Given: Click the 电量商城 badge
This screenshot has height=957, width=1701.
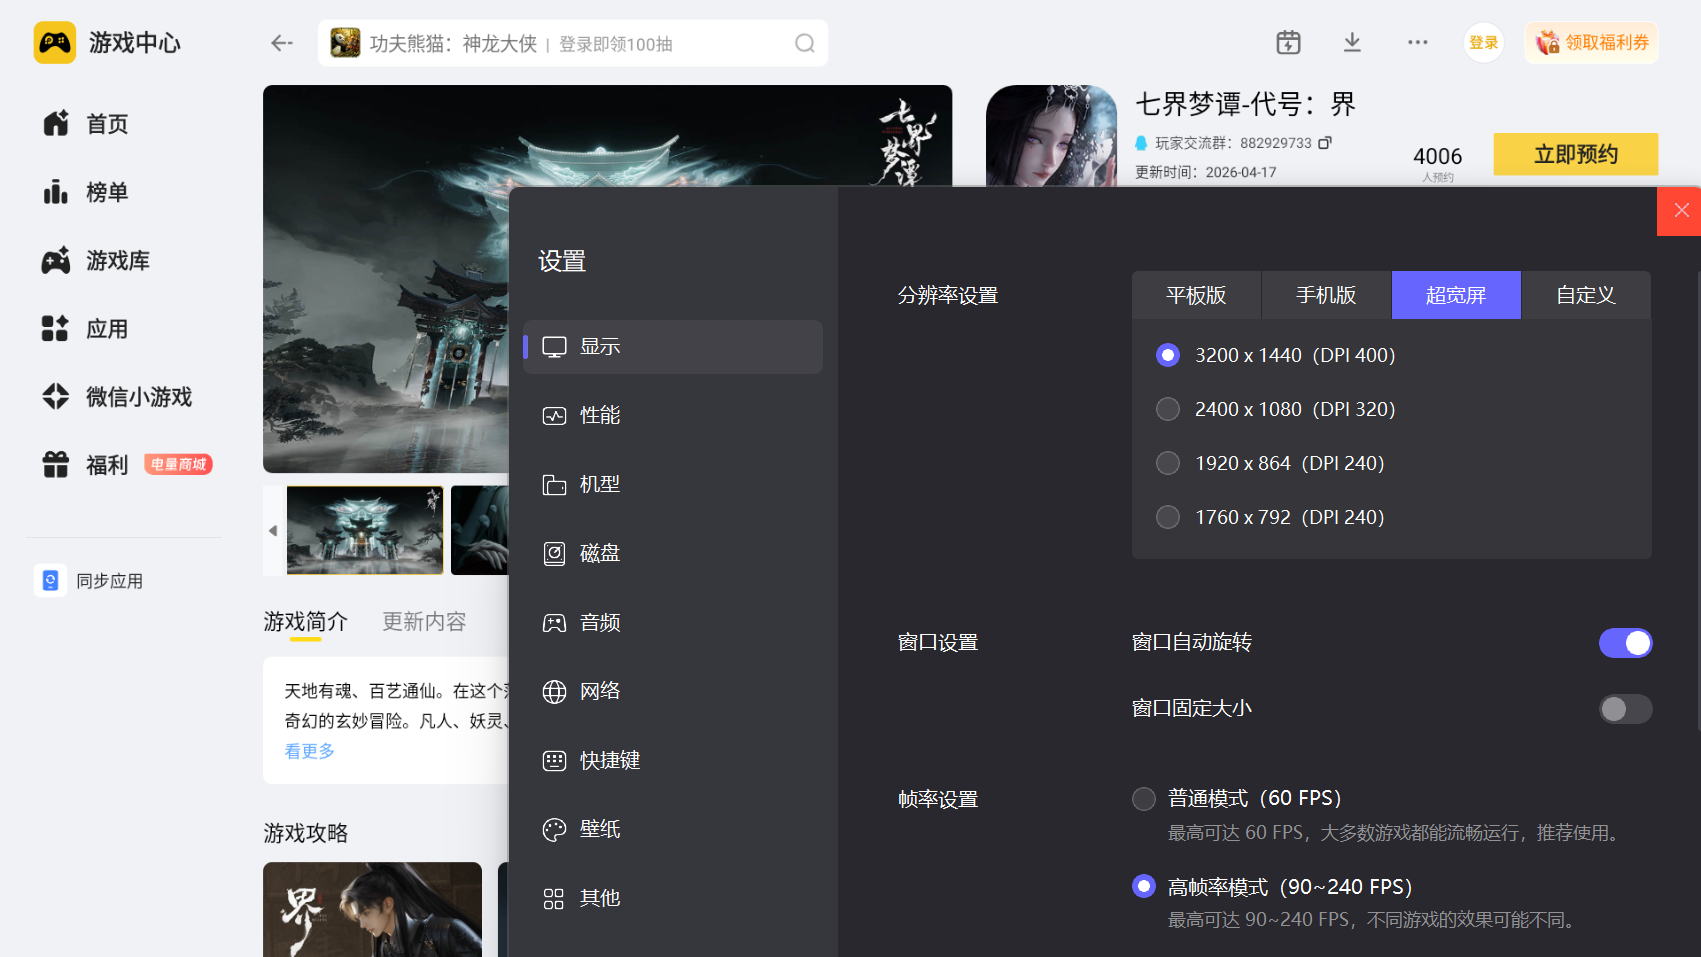Looking at the screenshot, I should 179,464.
